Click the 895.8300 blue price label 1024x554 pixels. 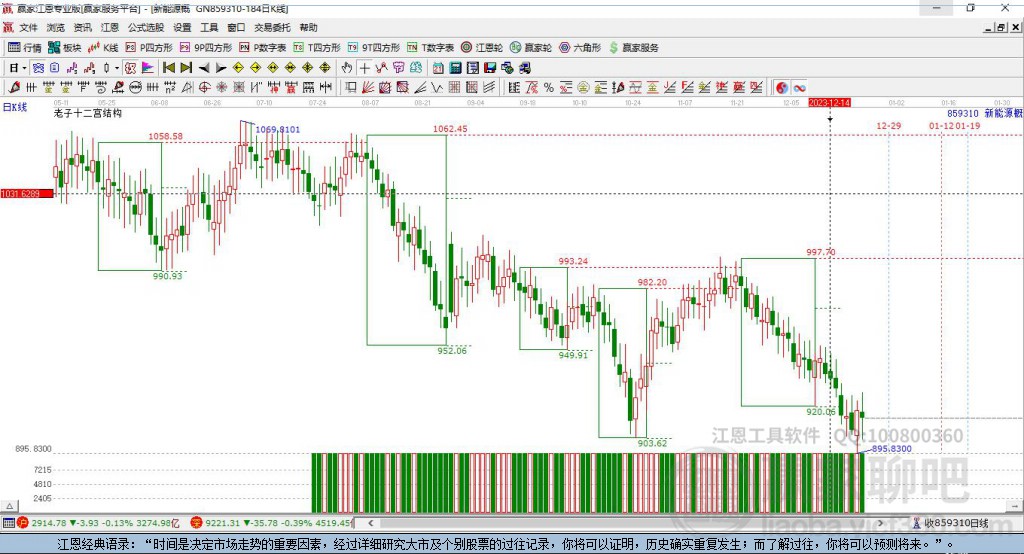891,449
